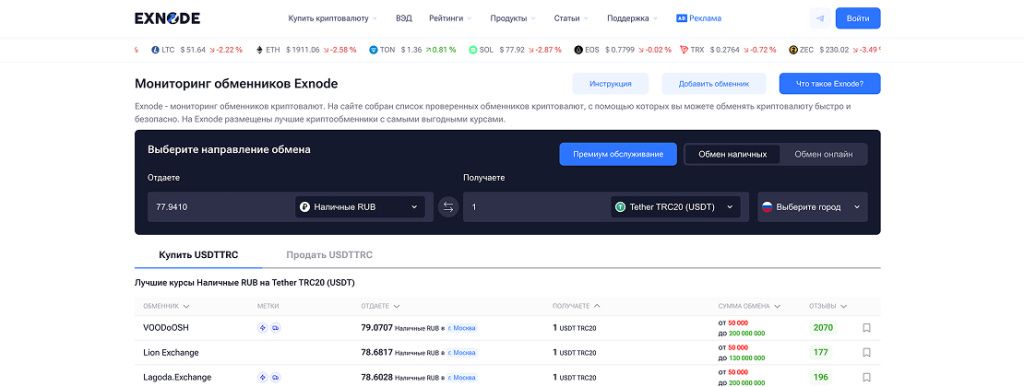Image resolution: width=1024 pixels, height=387 pixels.
Task: Click the Войти button
Action: point(857,18)
